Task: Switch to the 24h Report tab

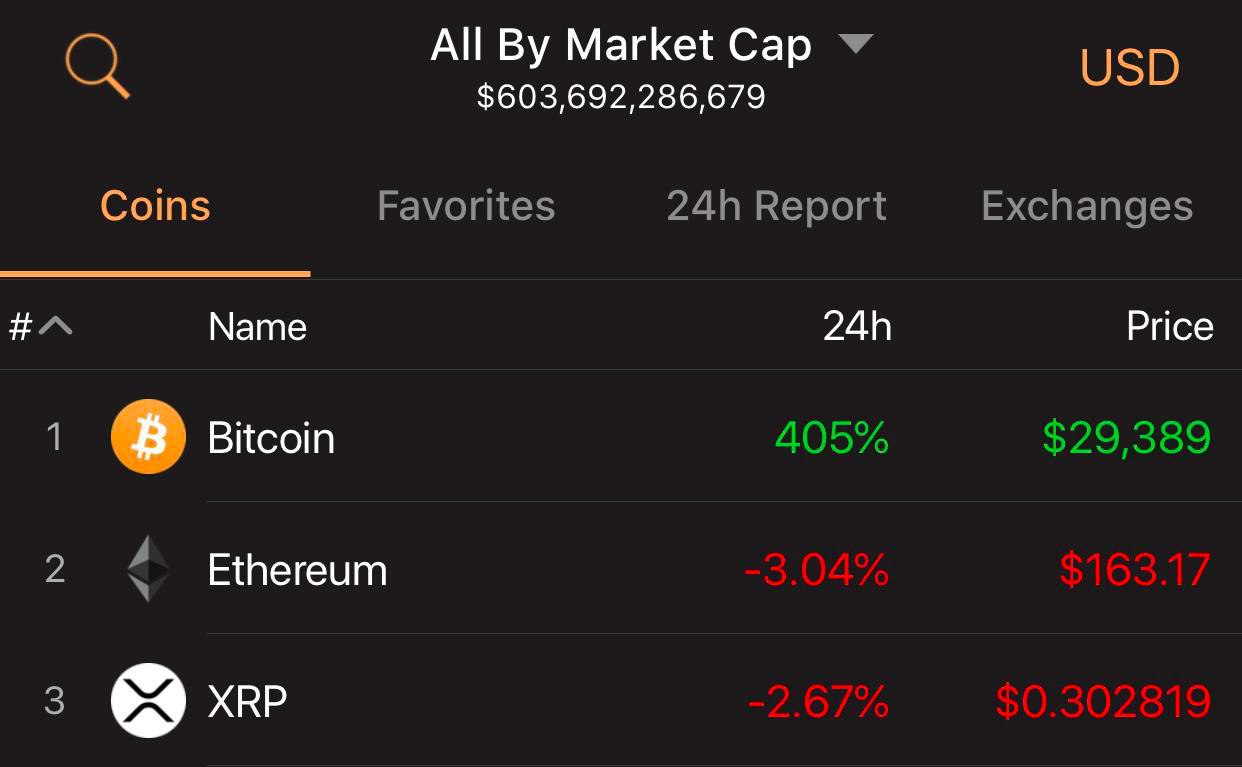Action: point(776,206)
